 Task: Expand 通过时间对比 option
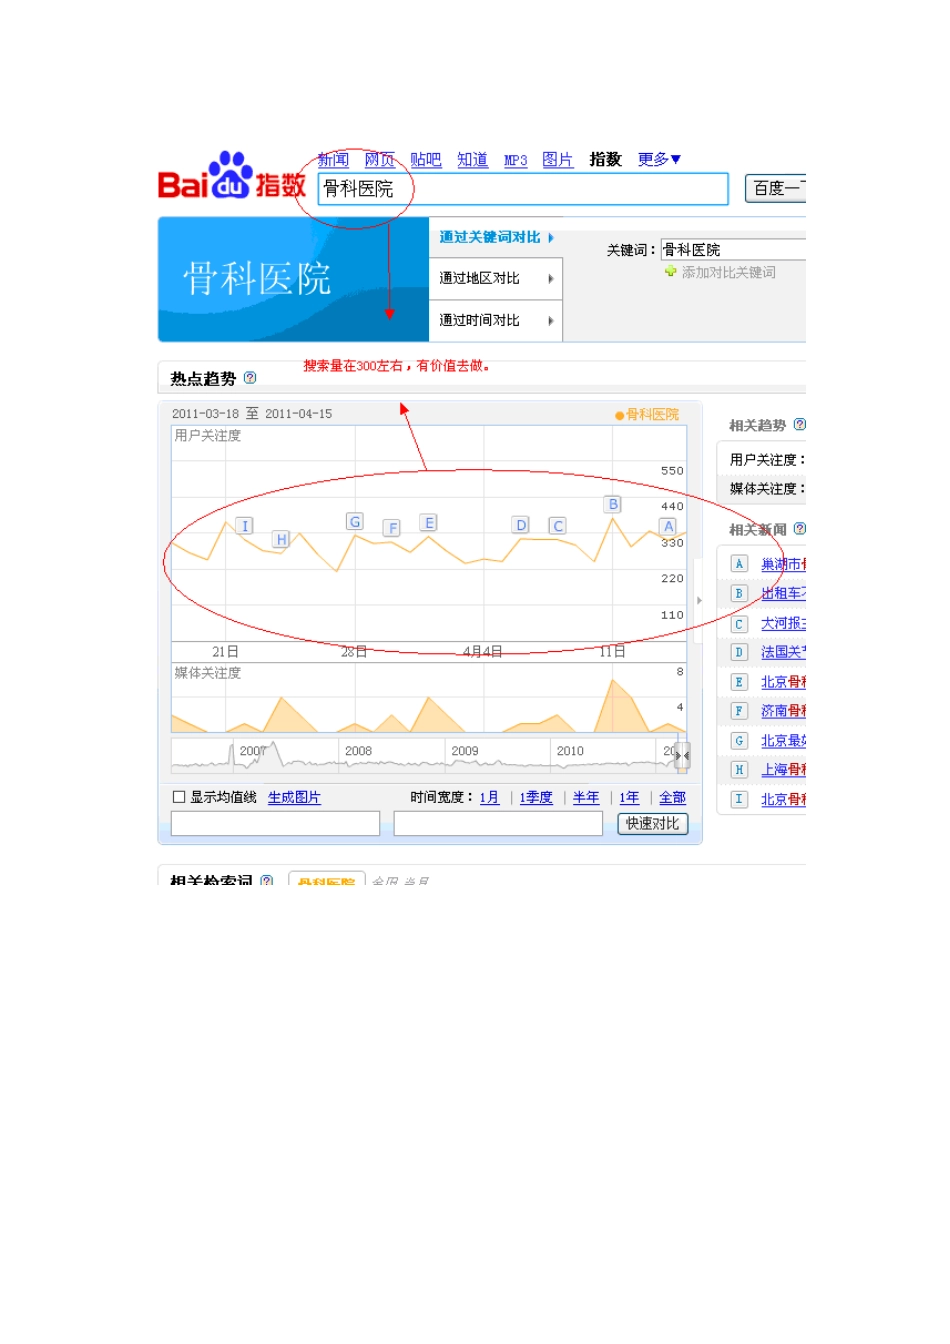coord(495,320)
